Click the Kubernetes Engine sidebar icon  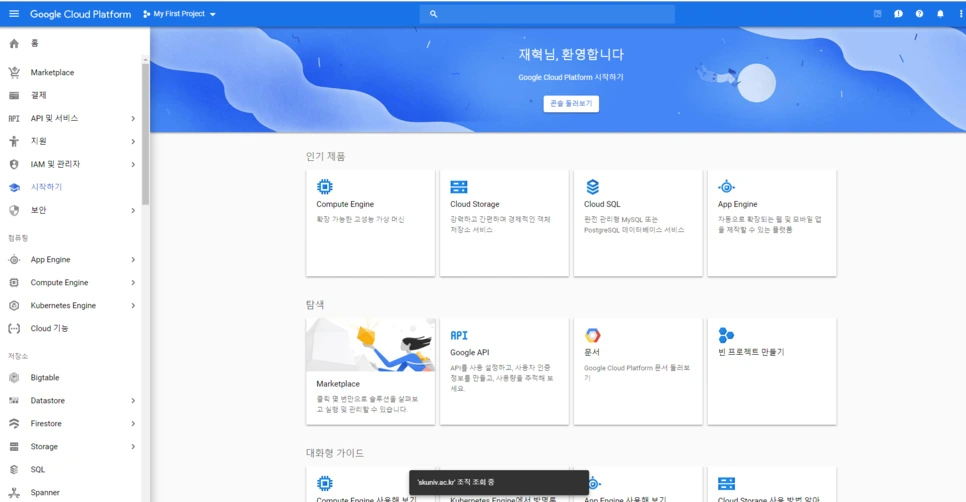pyautogui.click(x=14, y=306)
